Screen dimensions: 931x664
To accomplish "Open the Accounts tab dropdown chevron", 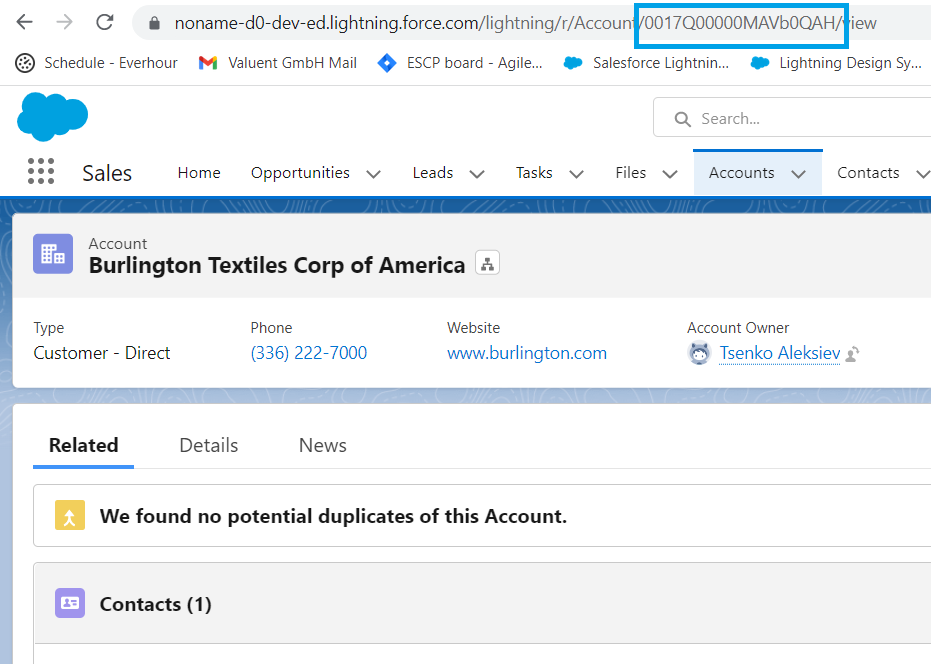I will [799, 174].
